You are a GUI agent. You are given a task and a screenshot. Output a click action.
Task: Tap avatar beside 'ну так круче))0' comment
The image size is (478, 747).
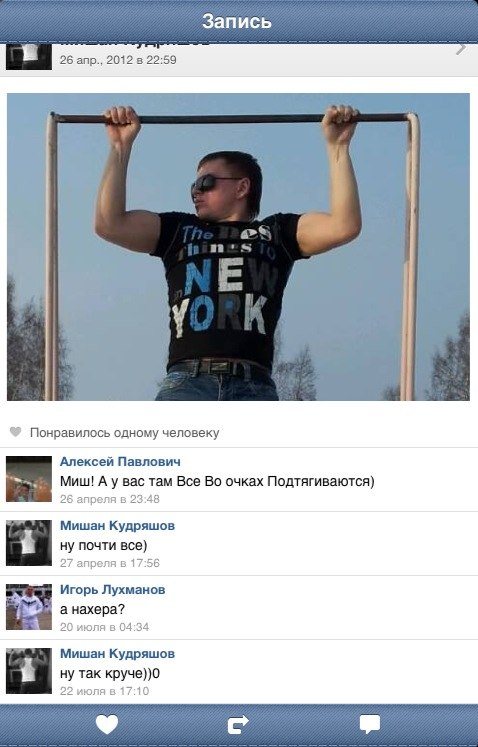(x=29, y=670)
